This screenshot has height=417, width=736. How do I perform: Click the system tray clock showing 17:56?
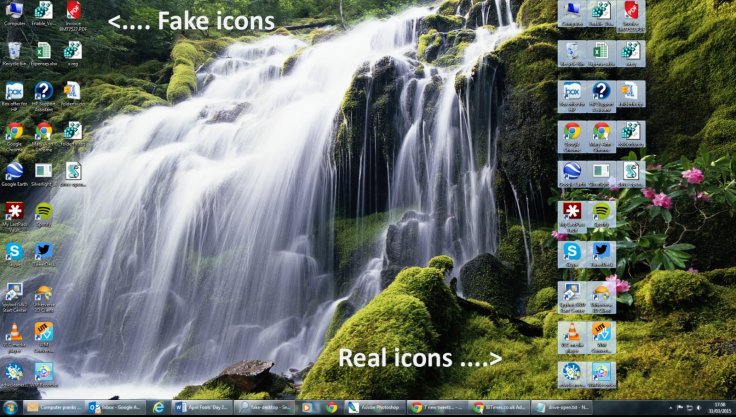[x=717, y=408]
